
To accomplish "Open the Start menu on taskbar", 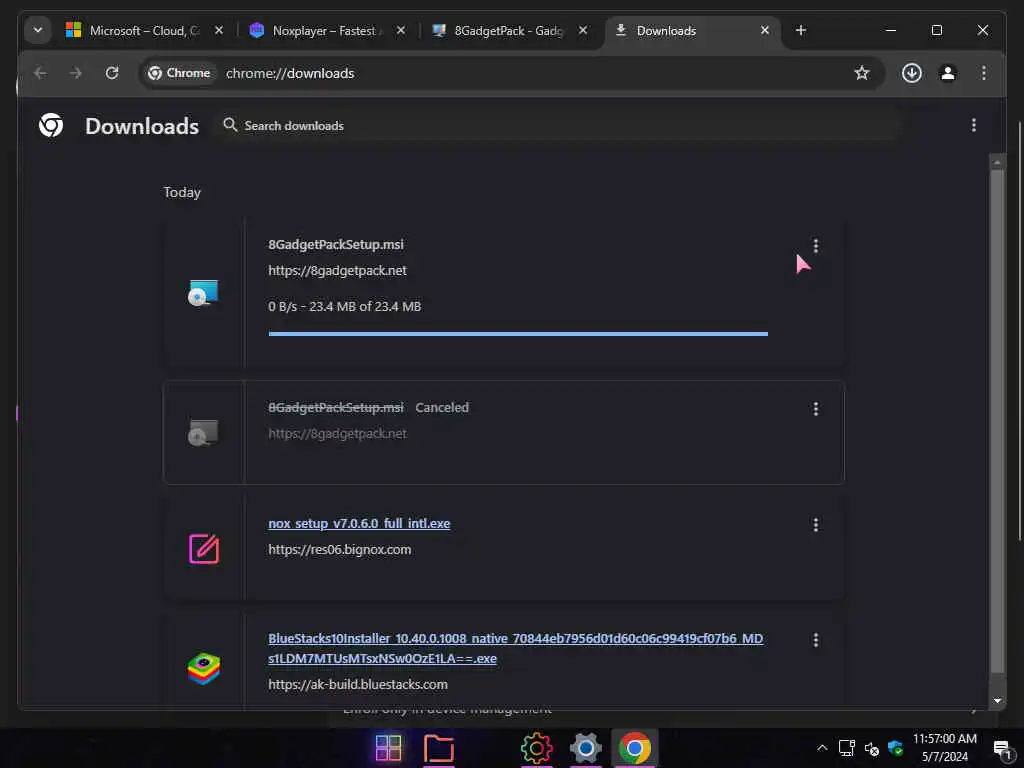I will click(x=389, y=748).
